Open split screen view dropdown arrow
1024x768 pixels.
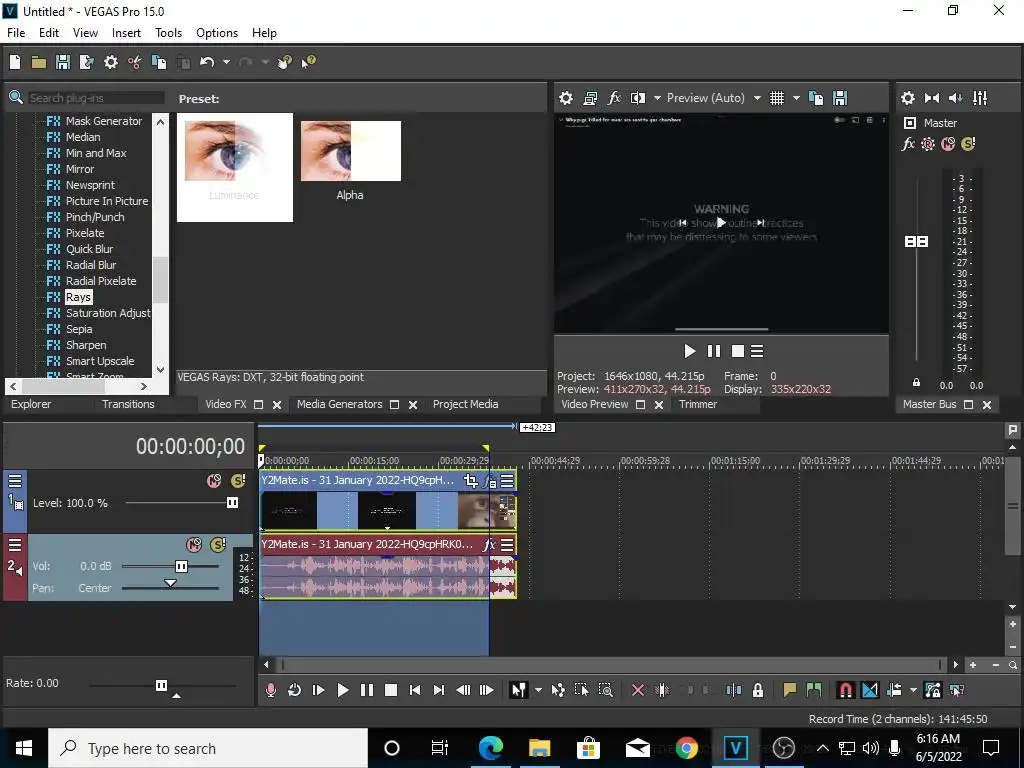click(x=657, y=98)
